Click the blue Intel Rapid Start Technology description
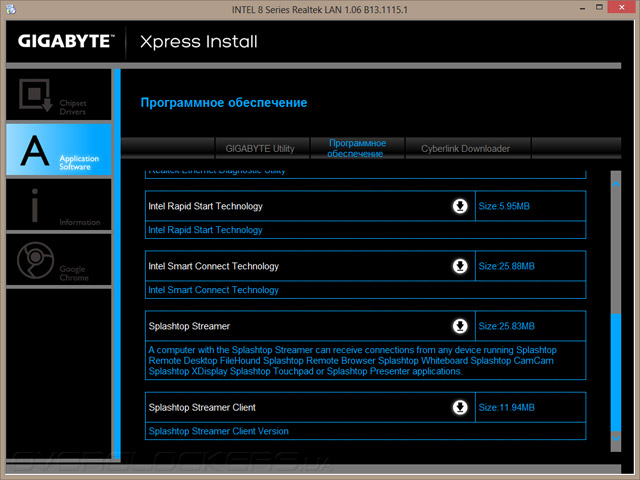The image size is (640, 480). point(205,230)
